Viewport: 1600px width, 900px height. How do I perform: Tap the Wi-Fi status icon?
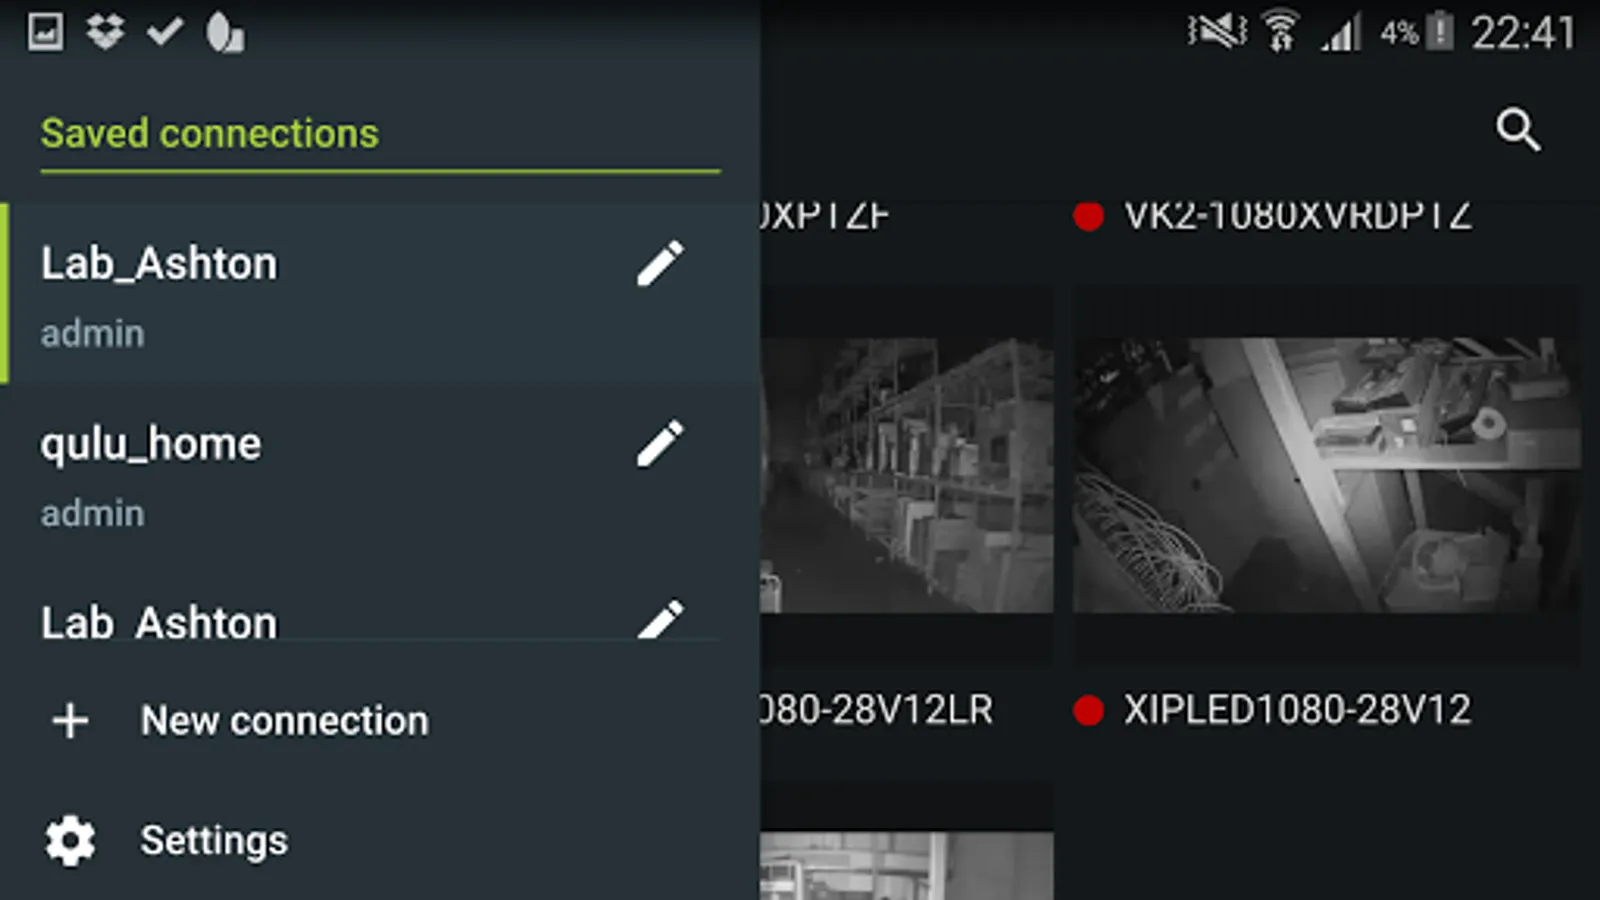pos(1281,32)
